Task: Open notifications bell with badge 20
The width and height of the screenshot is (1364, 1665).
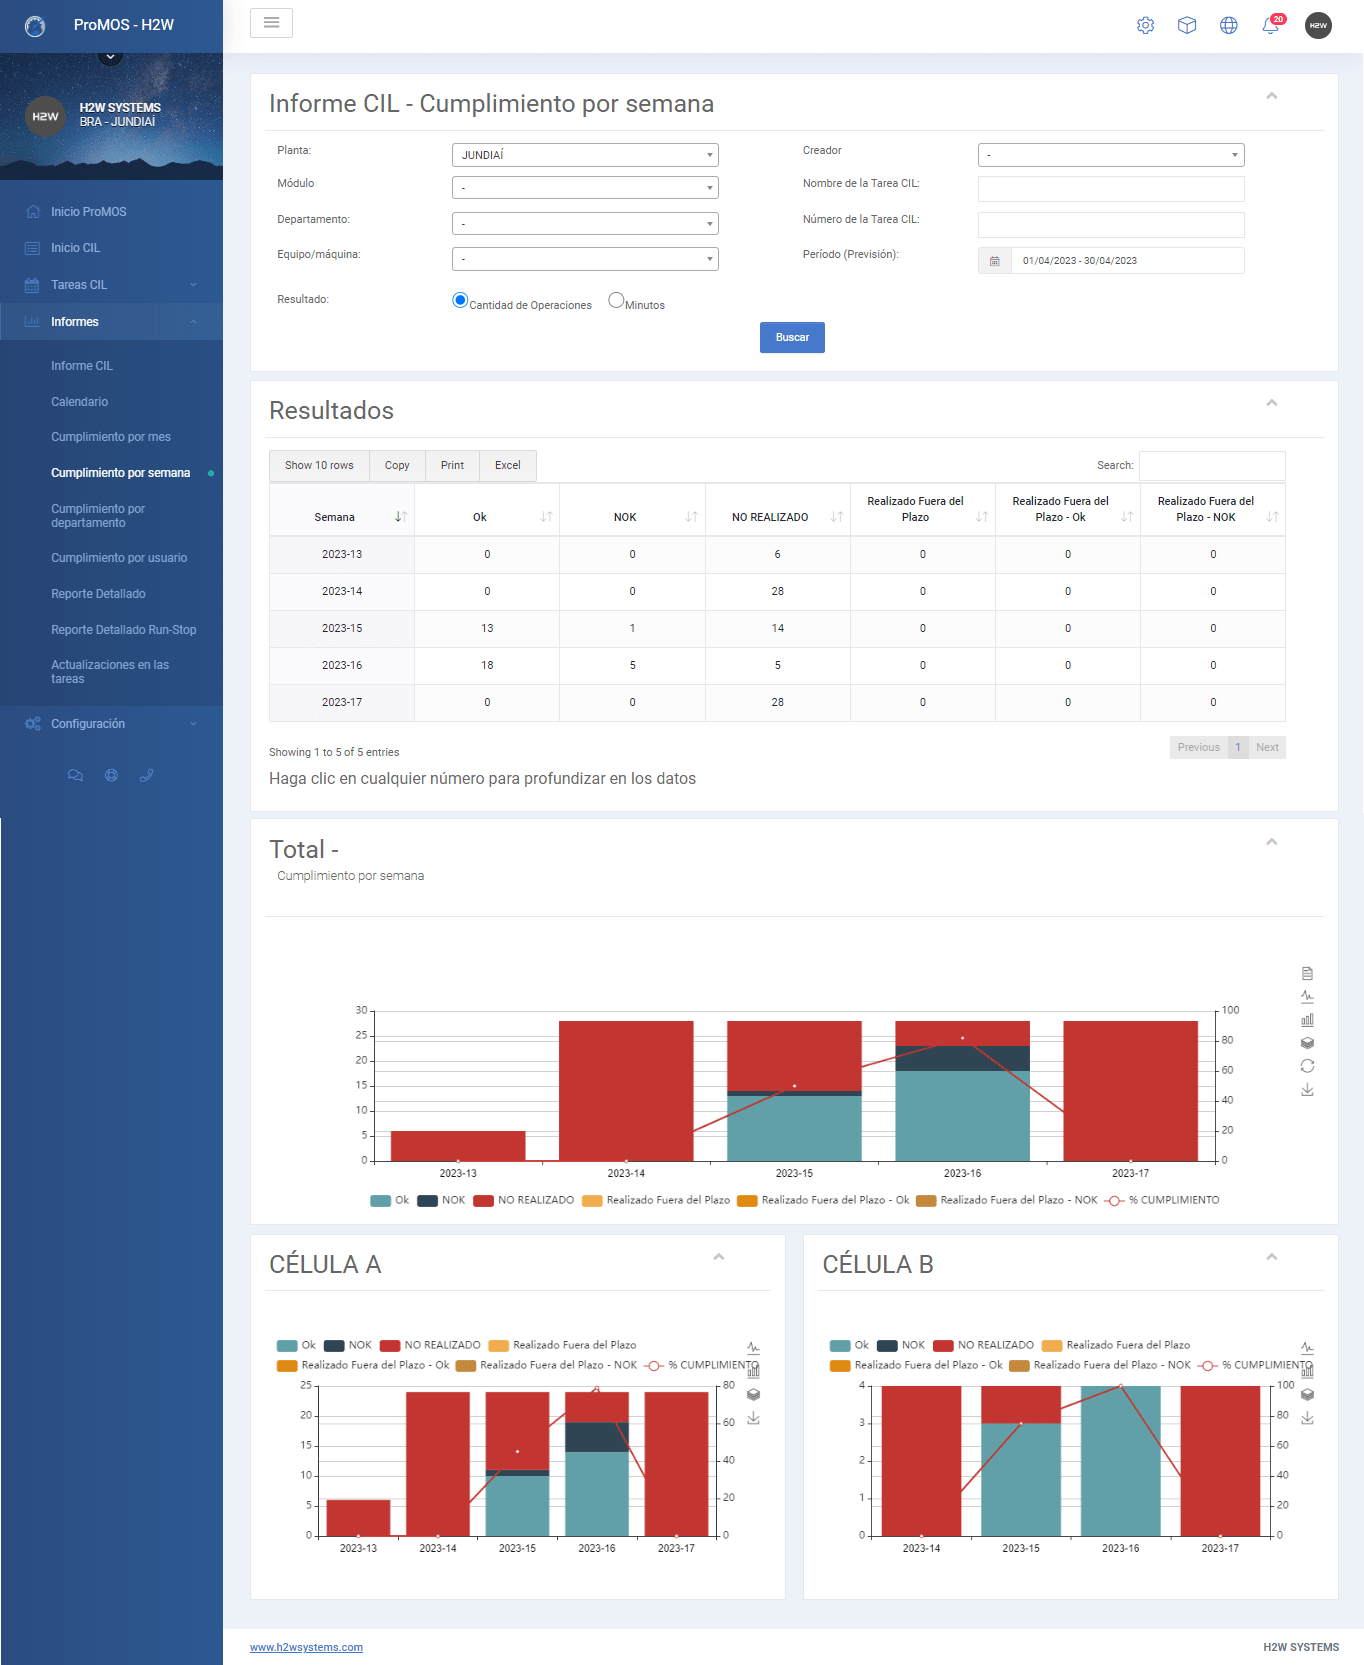Action: click(x=1271, y=25)
